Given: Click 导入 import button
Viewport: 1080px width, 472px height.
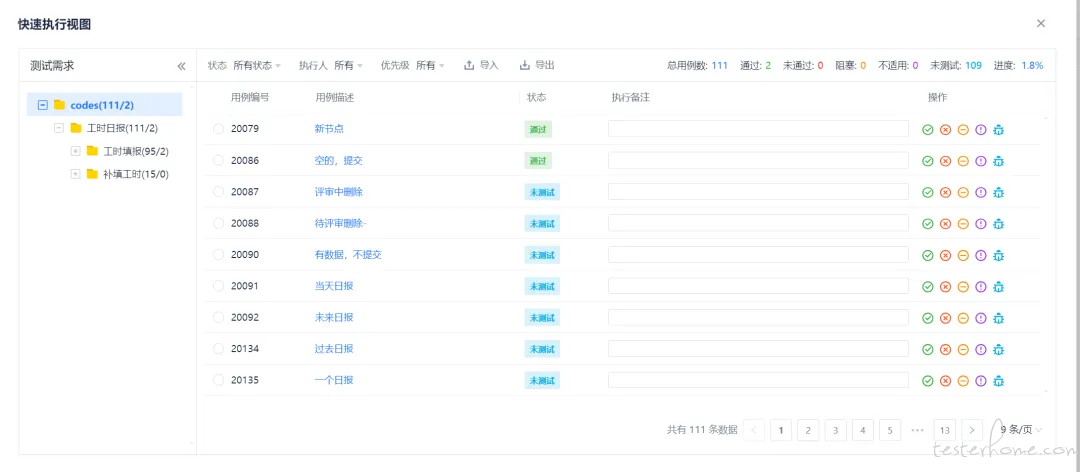Looking at the screenshot, I should [x=481, y=65].
